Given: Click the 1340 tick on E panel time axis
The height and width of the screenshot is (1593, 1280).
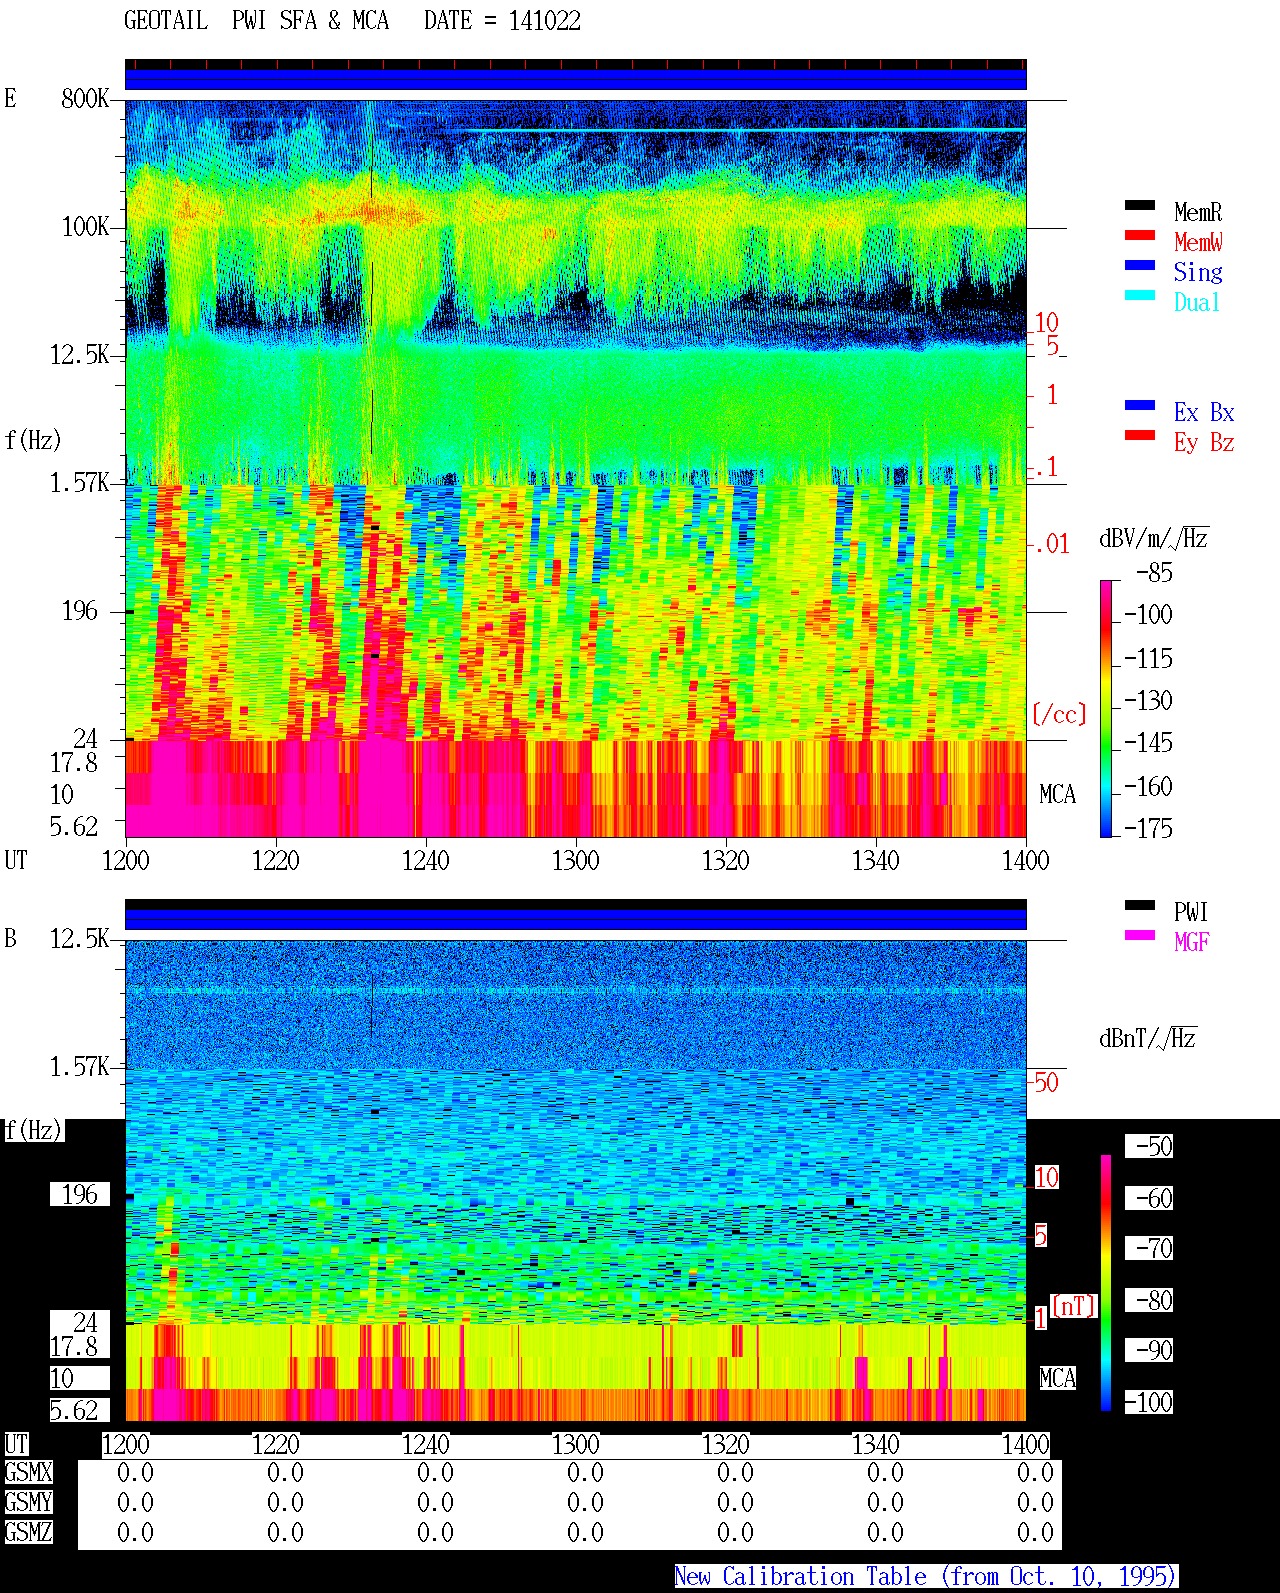Looking at the screenshot, I should click(875, 861).
